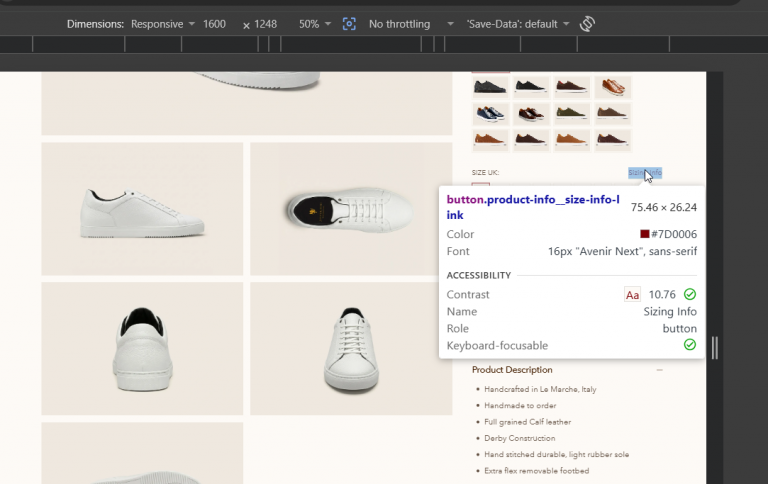Viewport: 768px width, 484px height.
Task: Click 'Hand stitched durable, light rubber sole' bullet
Action: (556, 454)
